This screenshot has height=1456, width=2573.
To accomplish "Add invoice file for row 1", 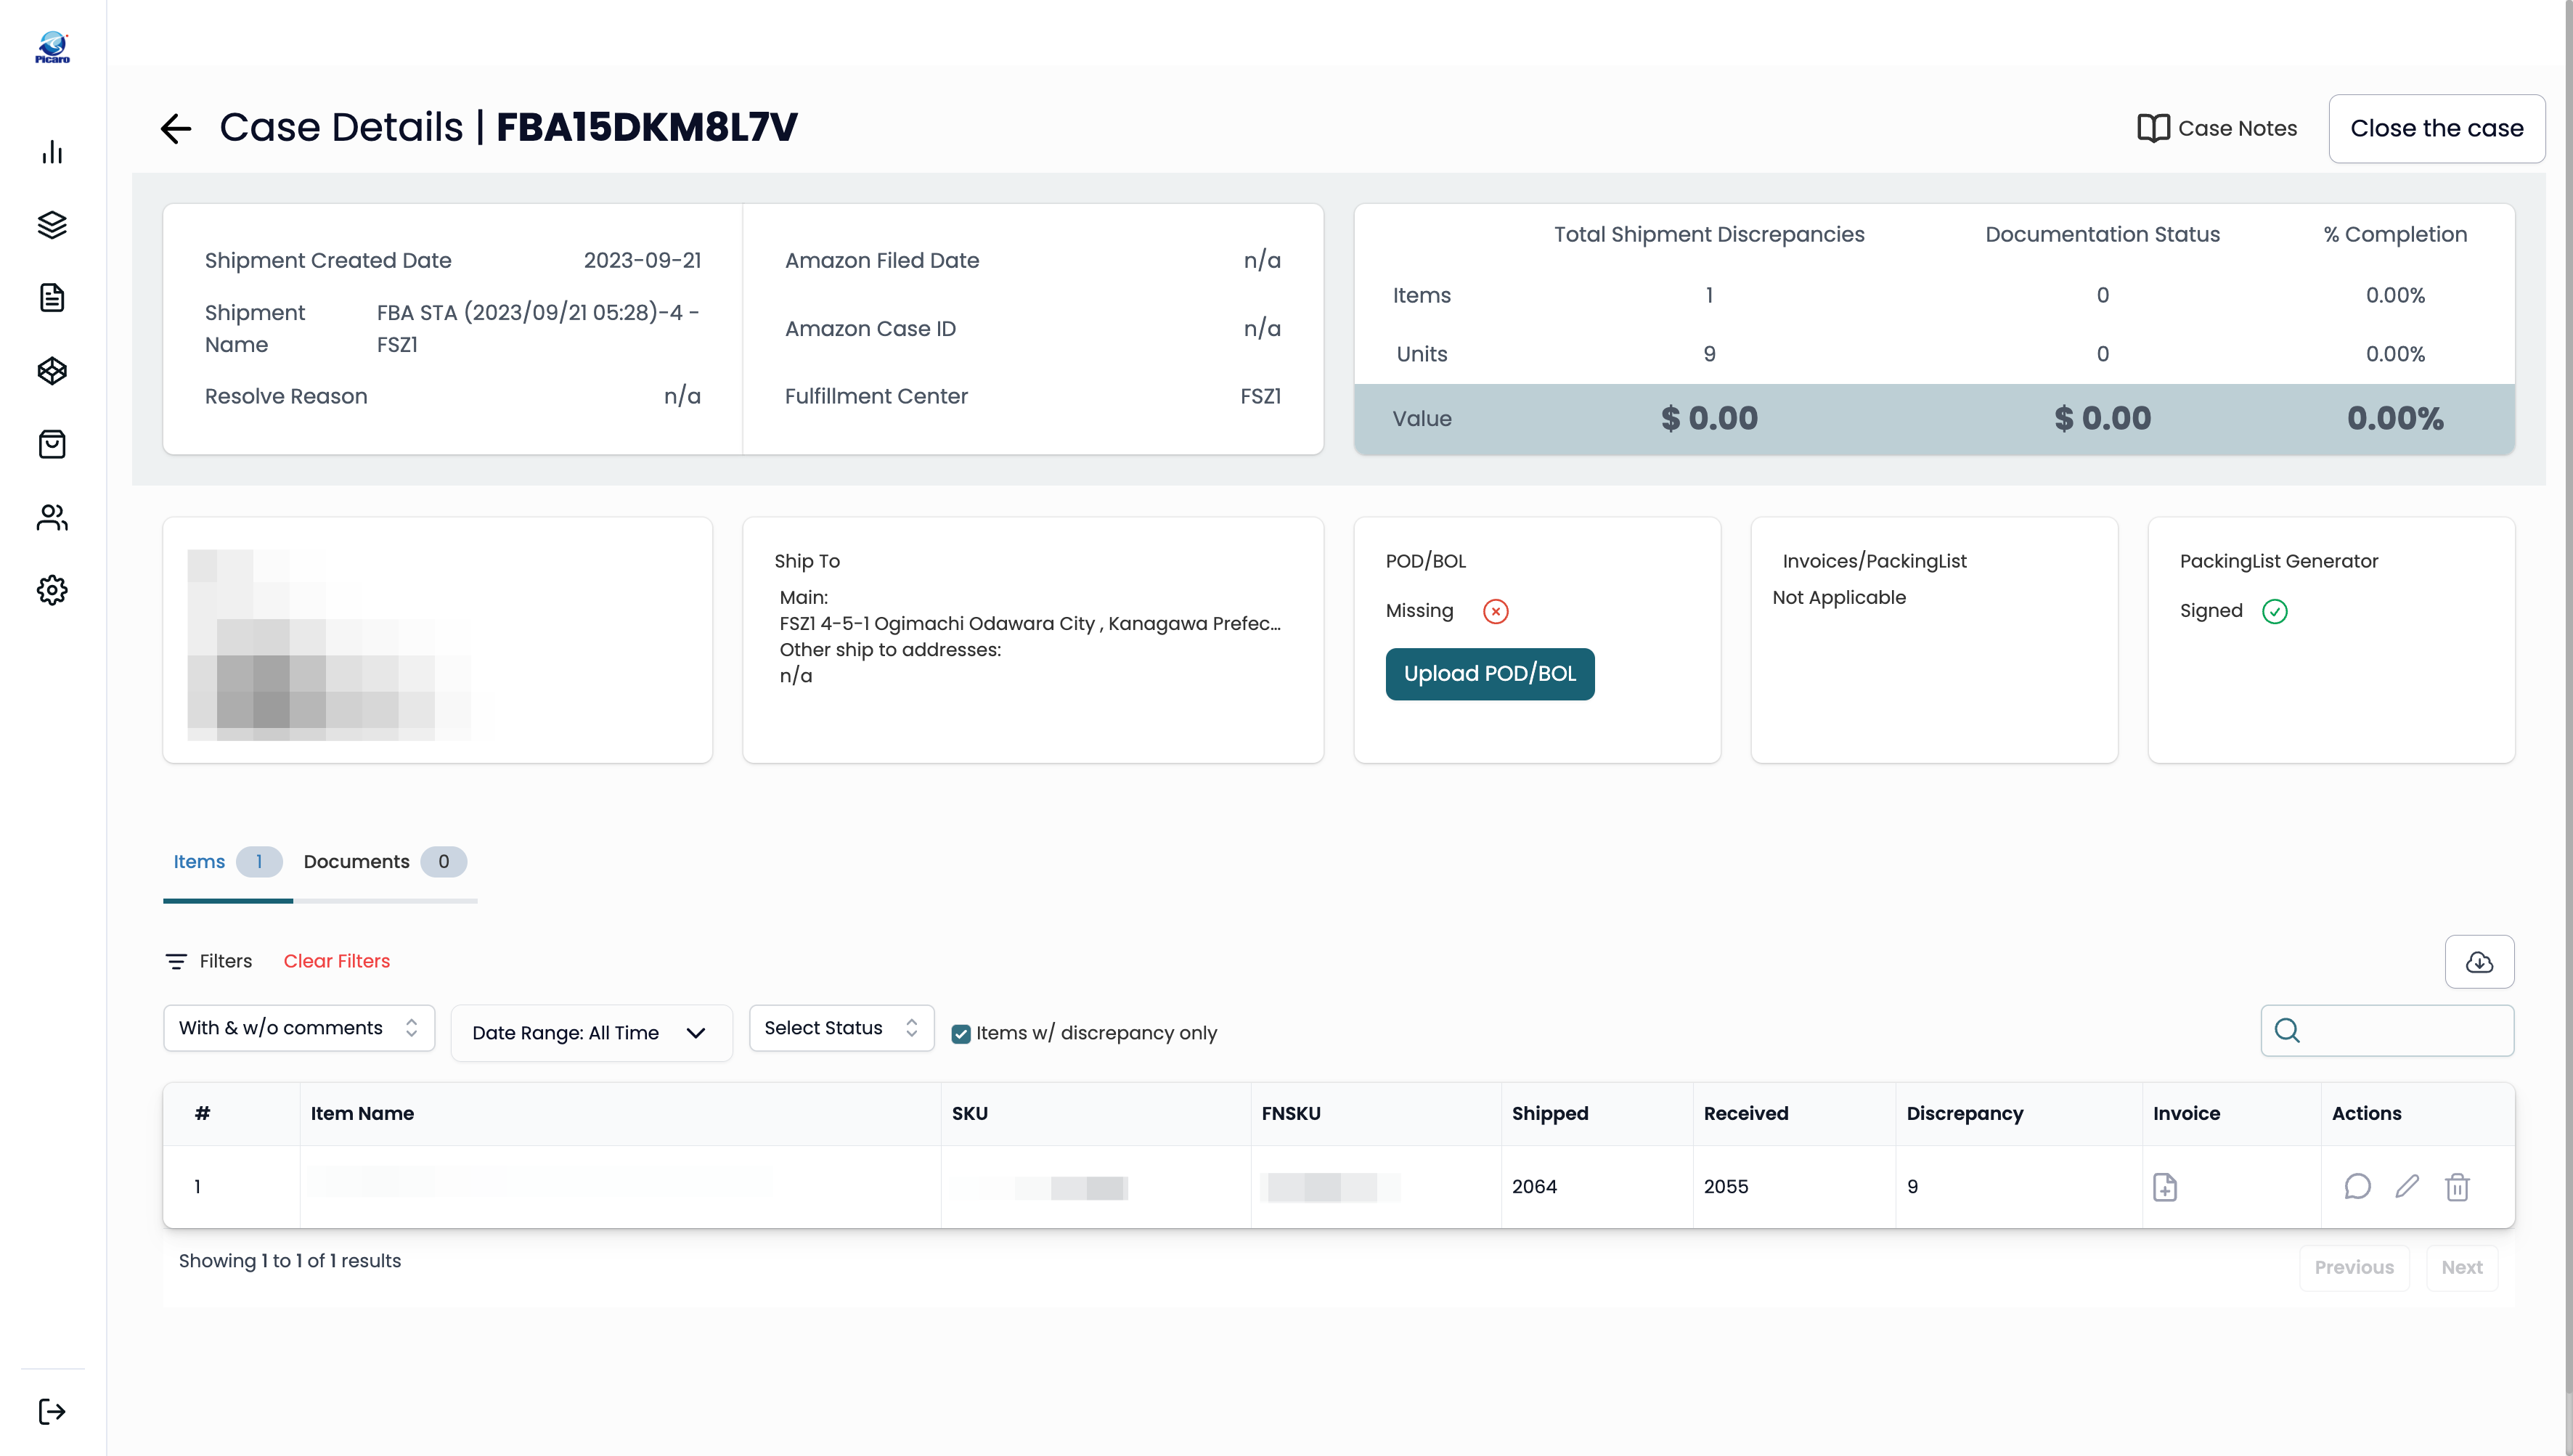I will [2165, 1187].
